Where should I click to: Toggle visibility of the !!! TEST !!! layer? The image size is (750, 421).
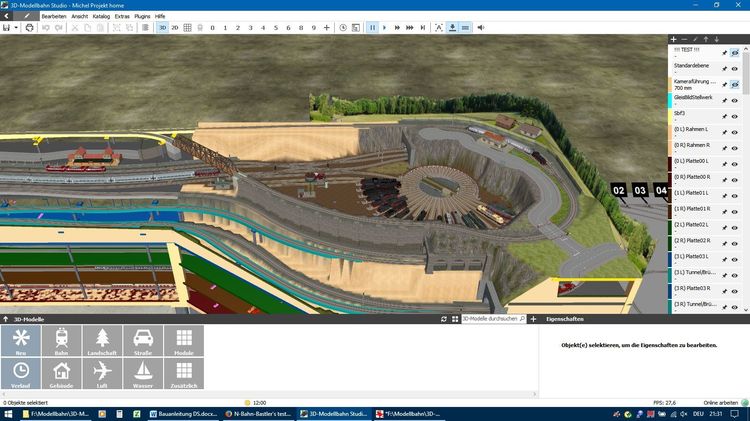coord(735,53)
